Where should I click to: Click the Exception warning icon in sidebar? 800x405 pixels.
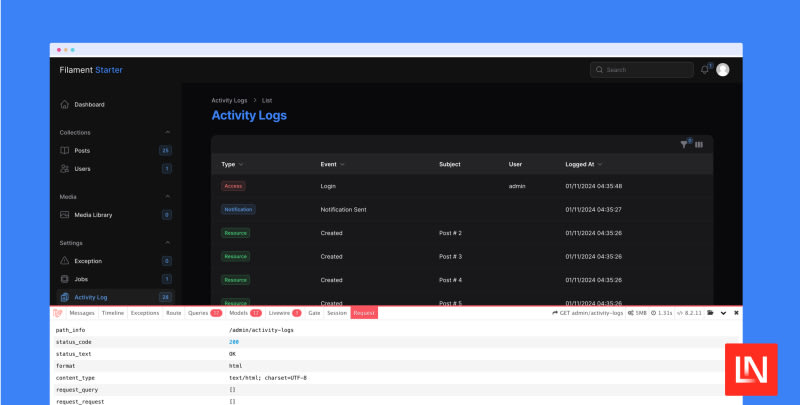click(64, 260)
